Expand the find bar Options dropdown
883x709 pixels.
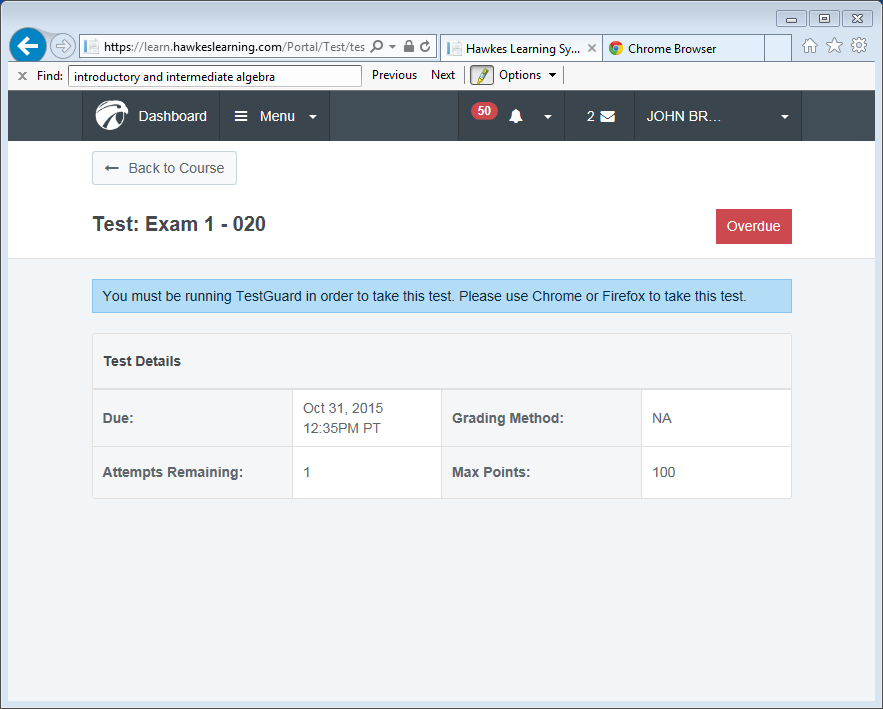point(551,75)
